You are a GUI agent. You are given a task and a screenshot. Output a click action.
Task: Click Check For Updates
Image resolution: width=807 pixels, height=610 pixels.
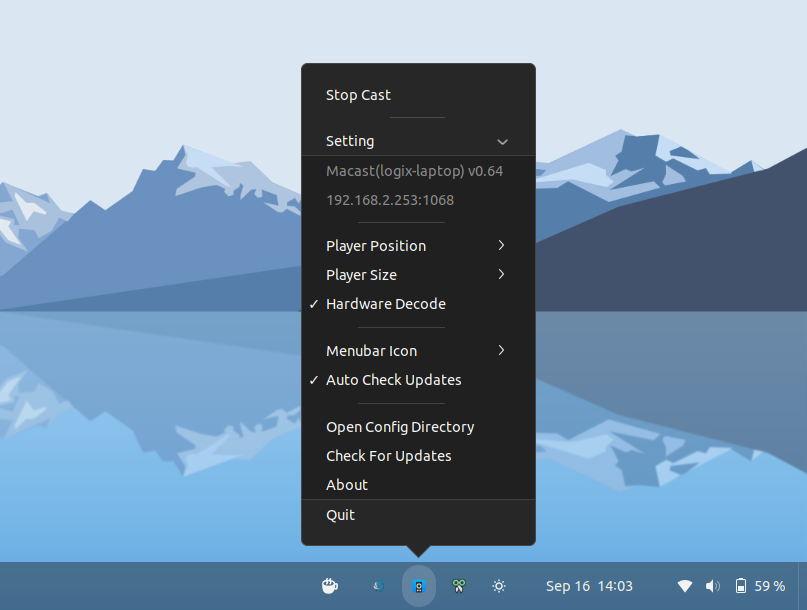click(x=389, y=455)
